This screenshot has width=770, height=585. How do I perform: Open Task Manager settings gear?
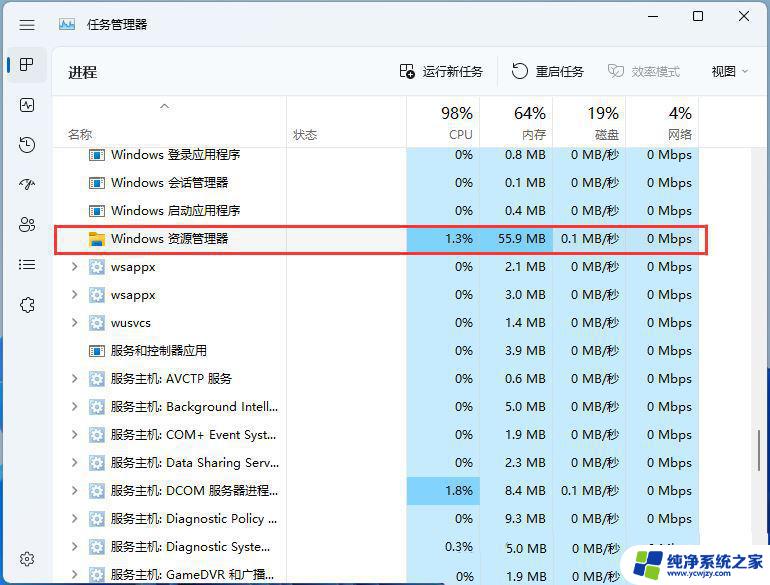(x=27, y=559)
